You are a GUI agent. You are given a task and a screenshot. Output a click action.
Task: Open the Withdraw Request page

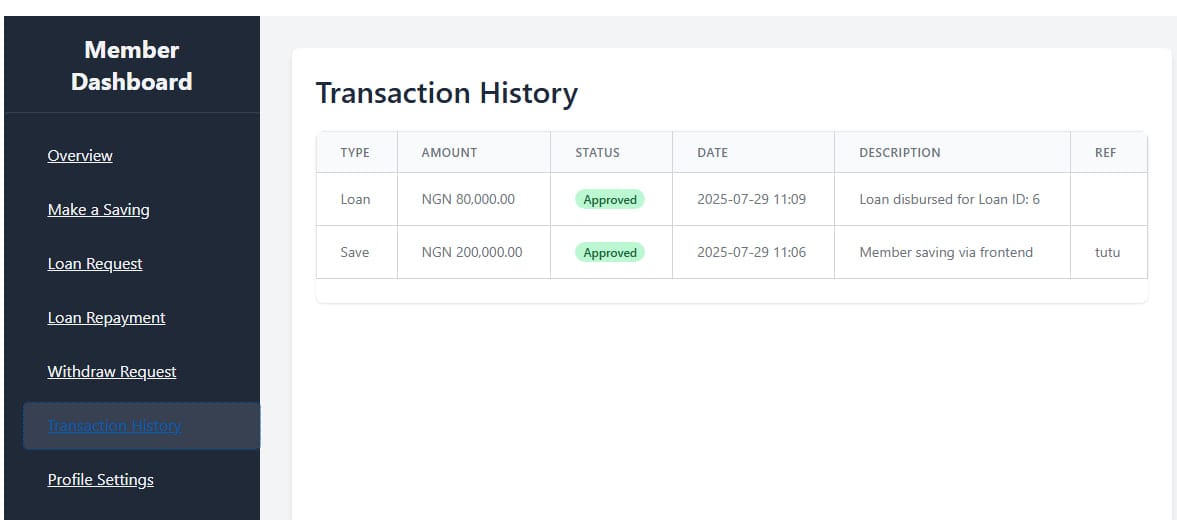tap(112, 372)
